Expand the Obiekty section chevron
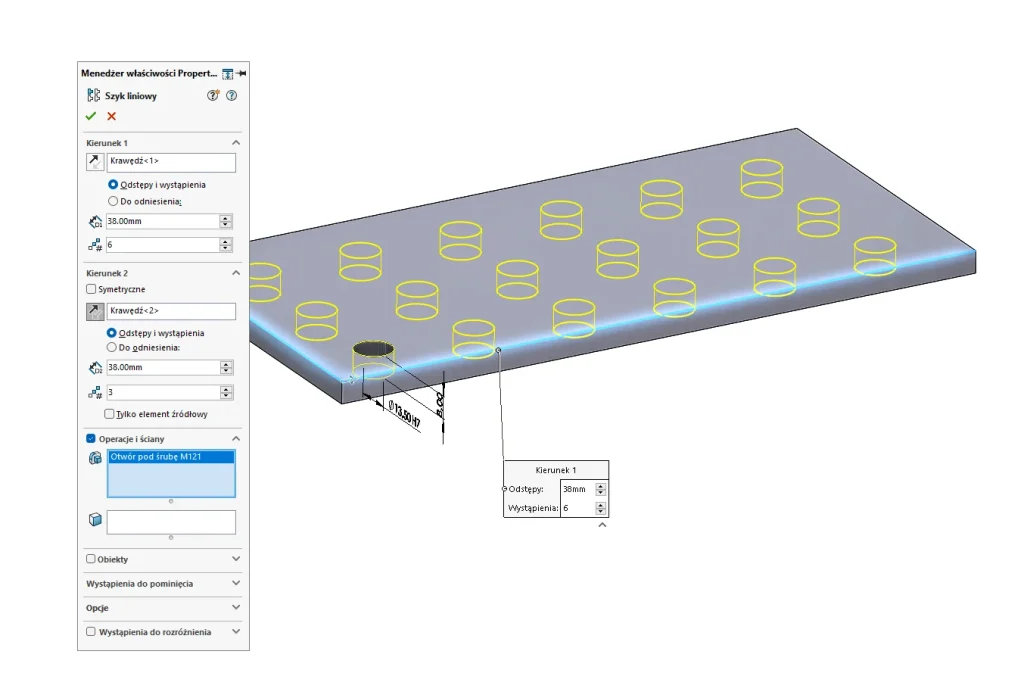Screen dimensions: 1024x673 tap(236, 559)
